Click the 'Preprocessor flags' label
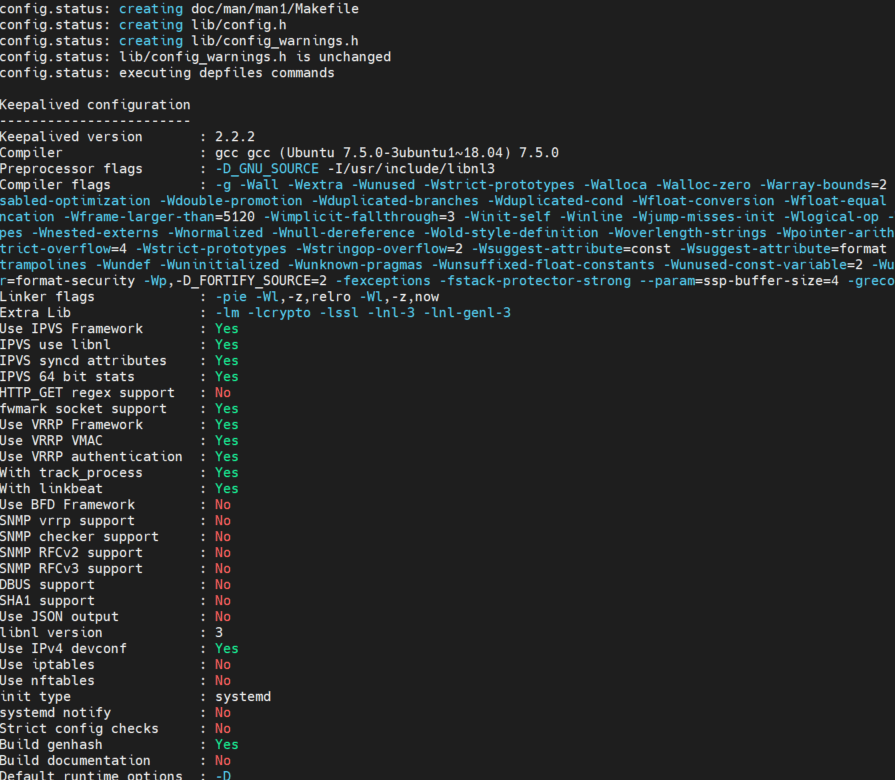The width and height of the screenshot is (895, 780). [x=71, y=169]
